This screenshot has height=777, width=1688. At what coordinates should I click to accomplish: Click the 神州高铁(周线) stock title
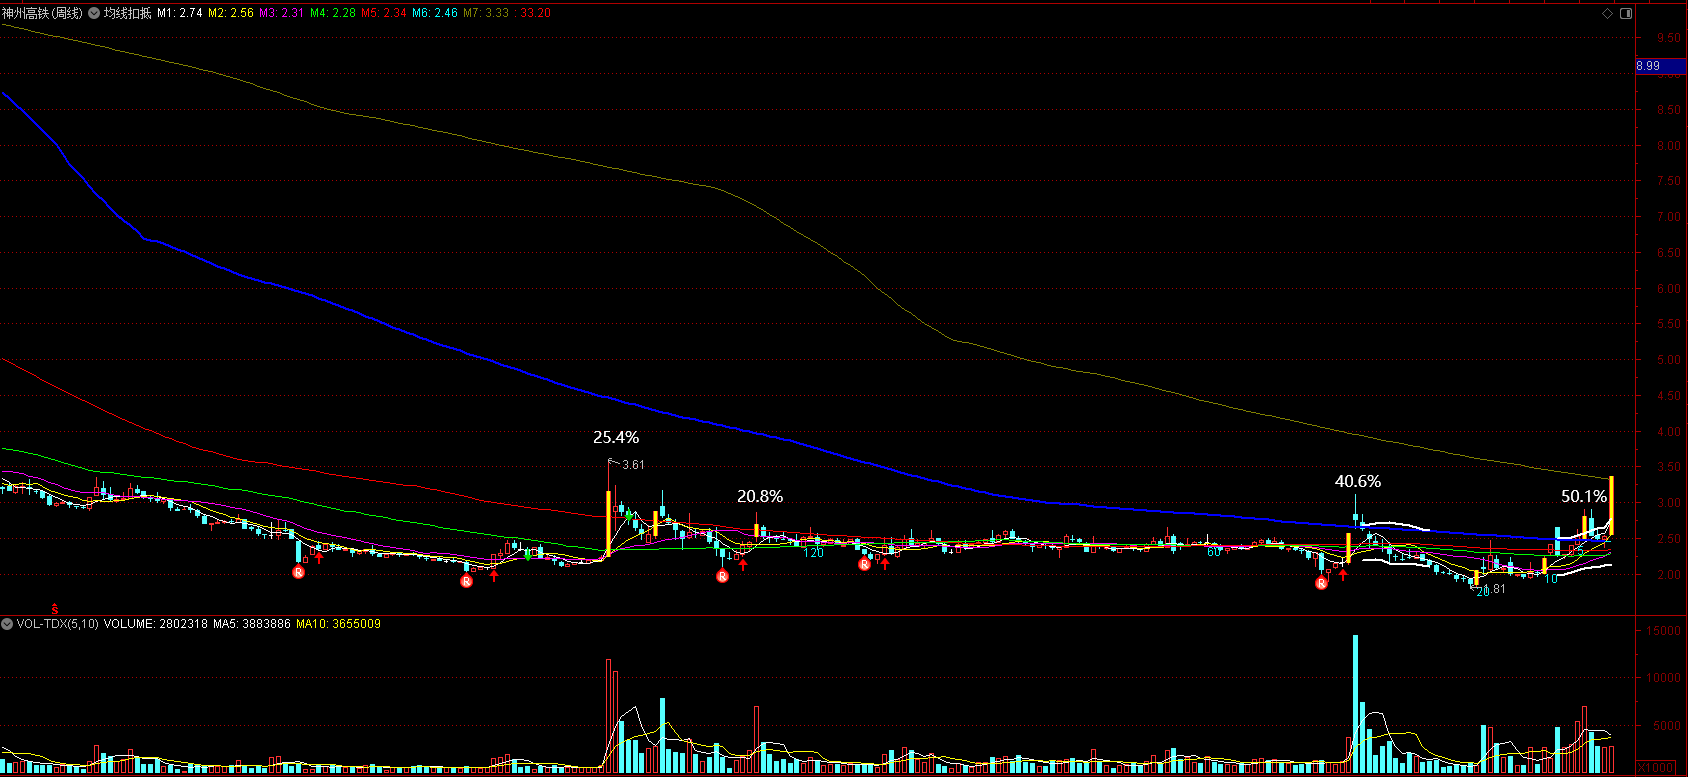[42, 13]
